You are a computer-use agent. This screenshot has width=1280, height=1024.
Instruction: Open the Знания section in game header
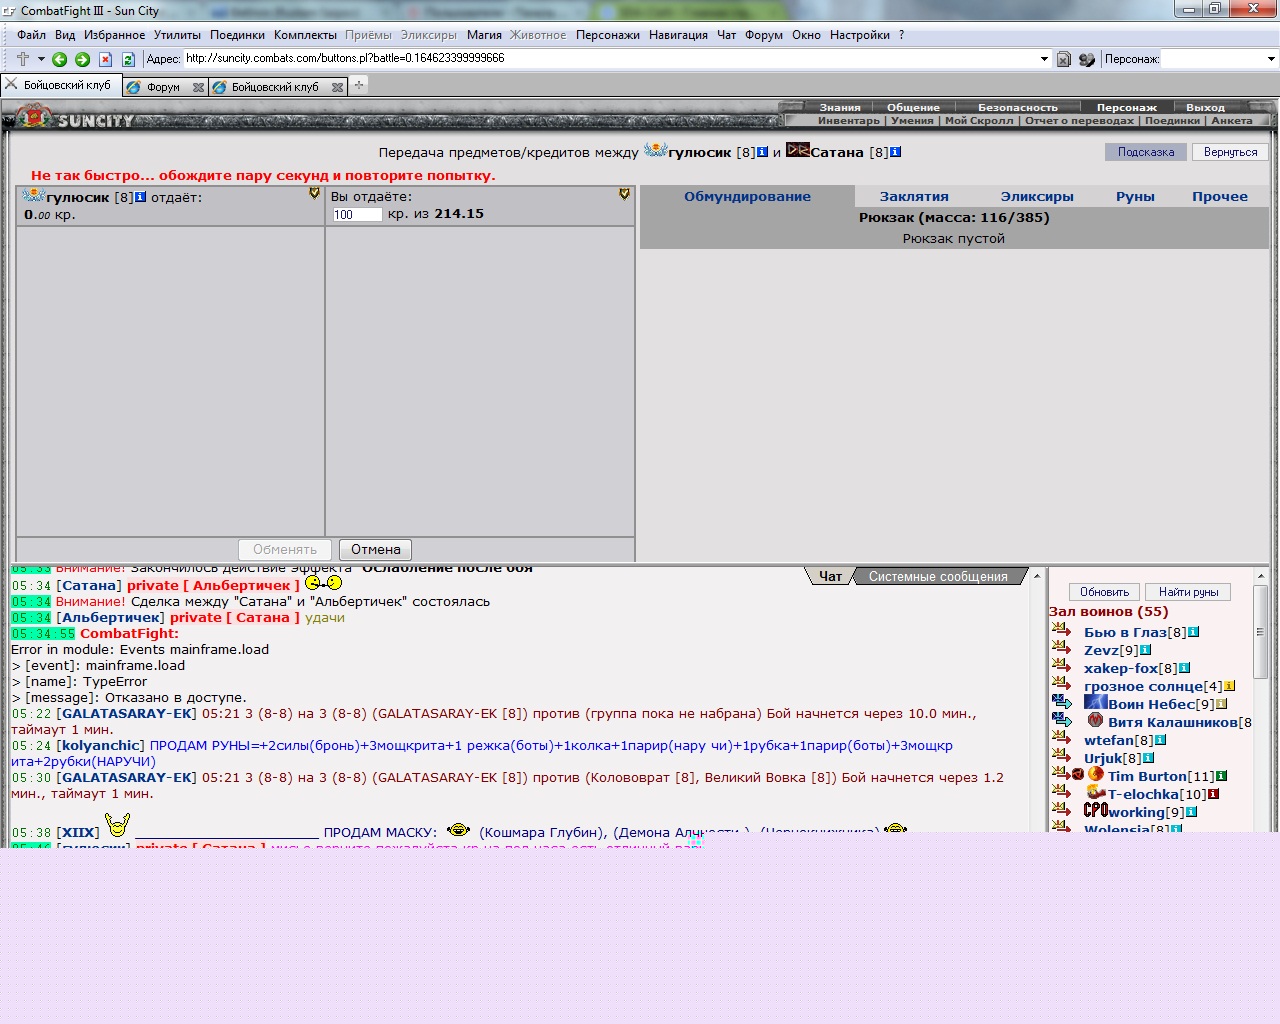point(839,107)
